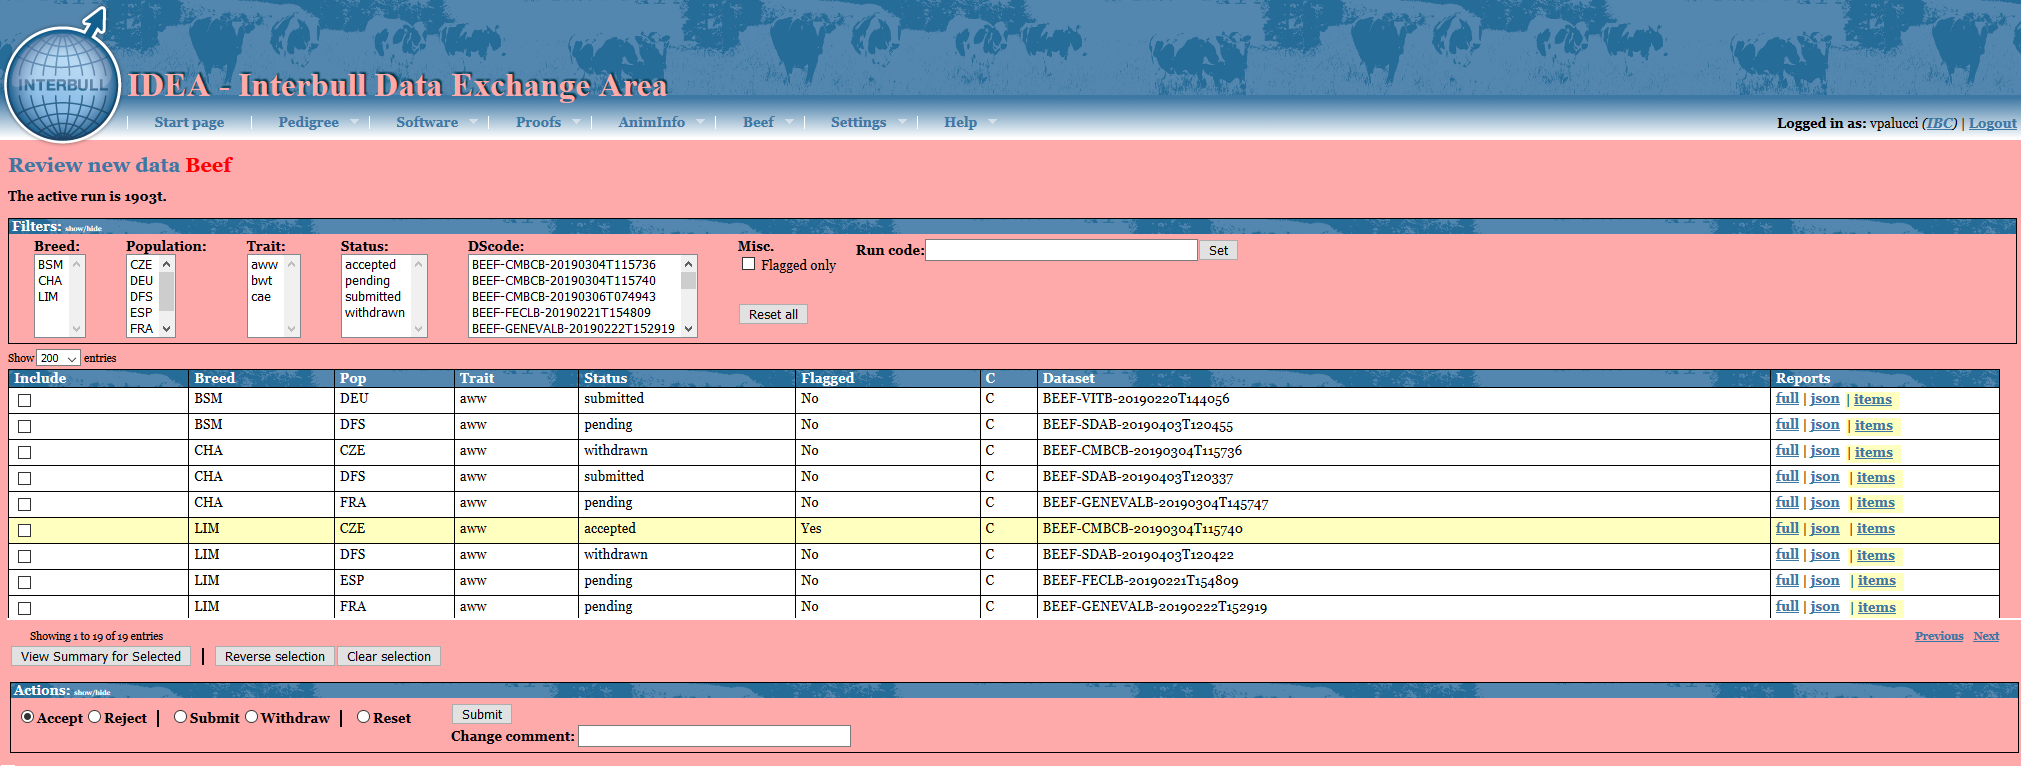The height and width of the screenshot is (766, 2021).
Task: Expand the Settings menu arrow
Action: coord(902,122)
